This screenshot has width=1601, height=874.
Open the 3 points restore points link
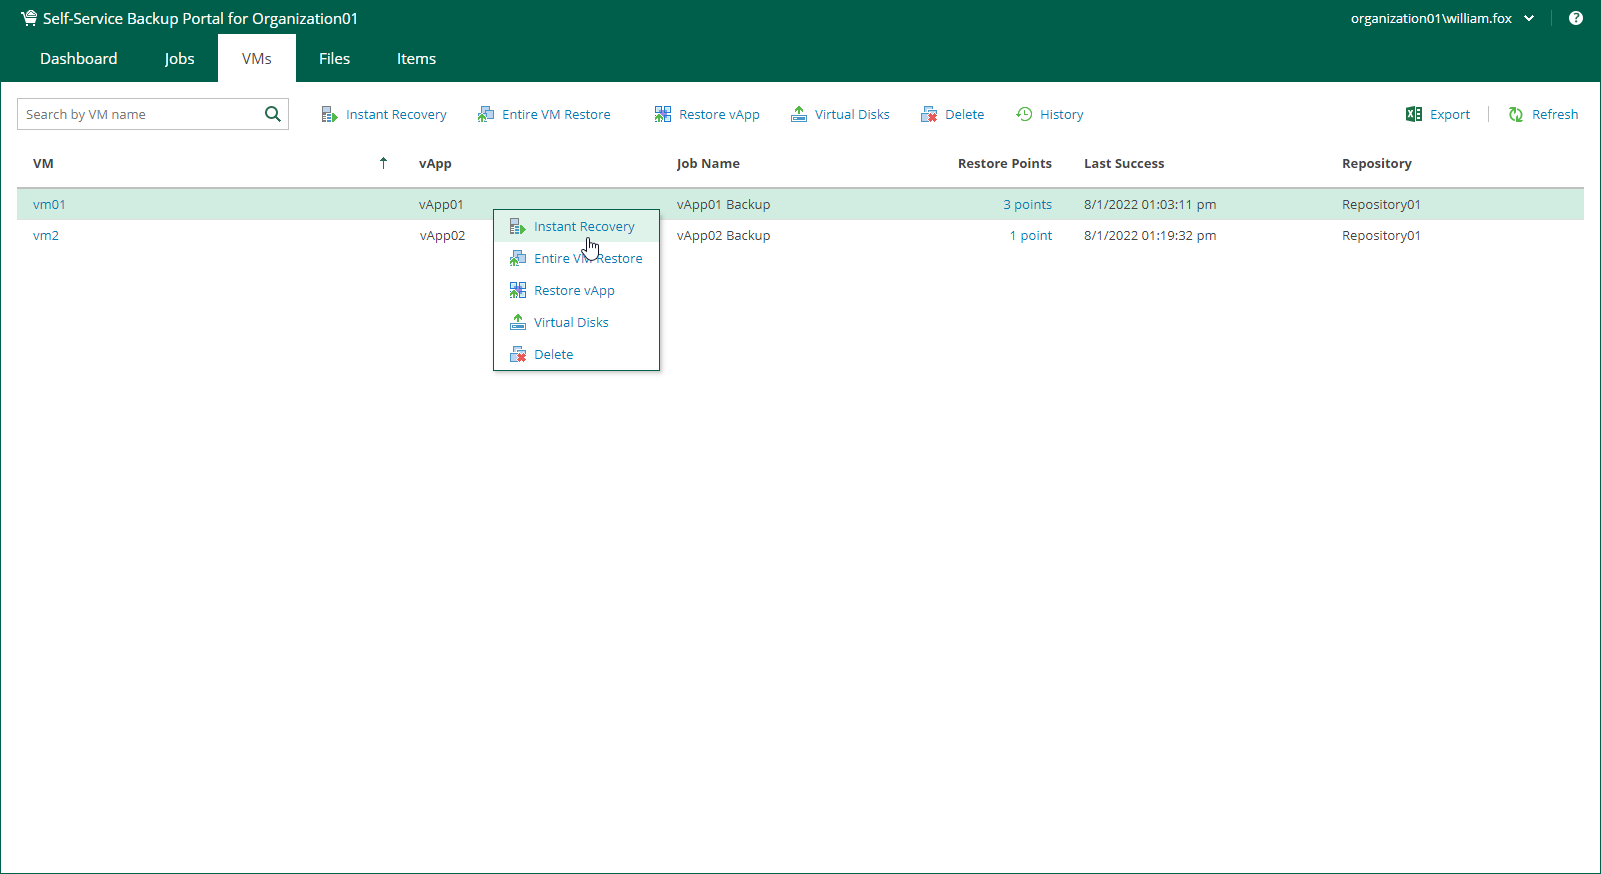1027,205
